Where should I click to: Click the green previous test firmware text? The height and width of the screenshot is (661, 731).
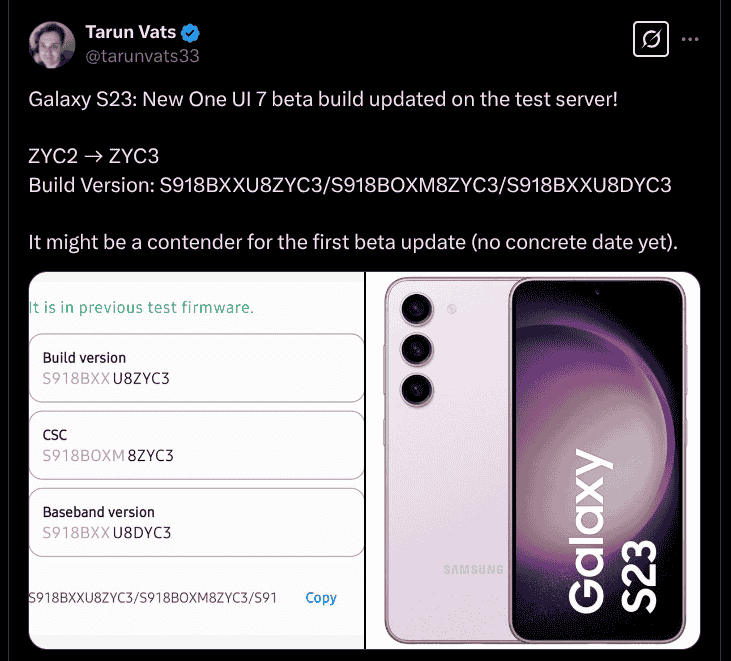pos(141,308)
